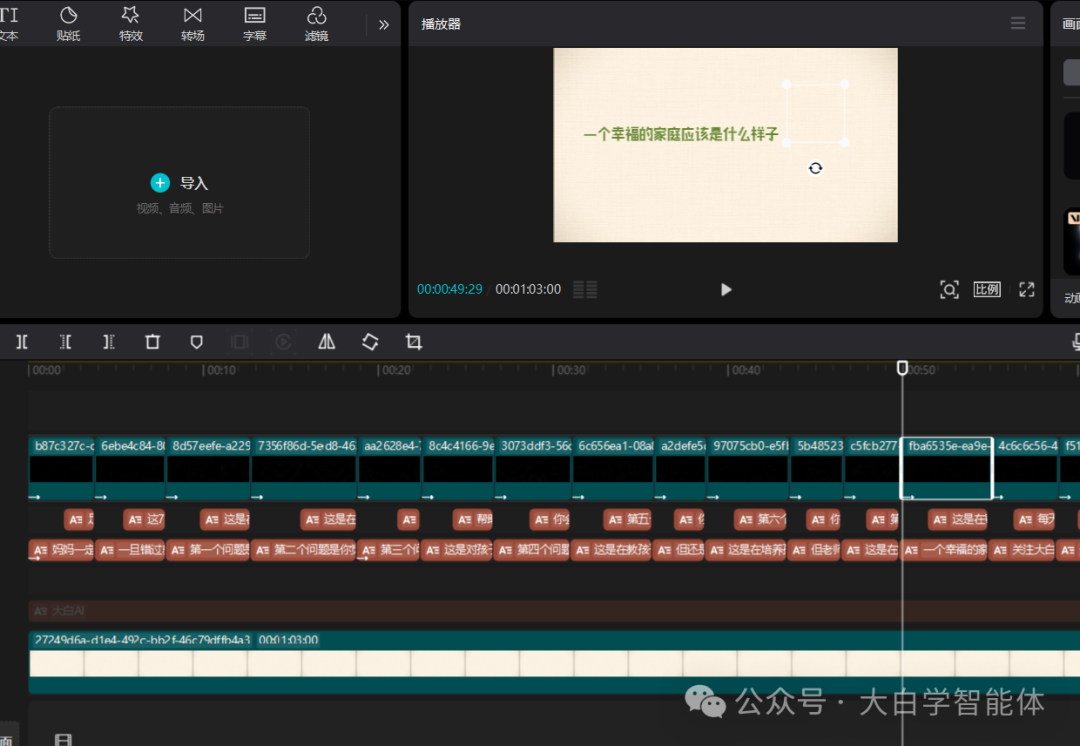Click the current timecode 00:00:49:29
Screen dimensions: 1080x746
point(449,289)
